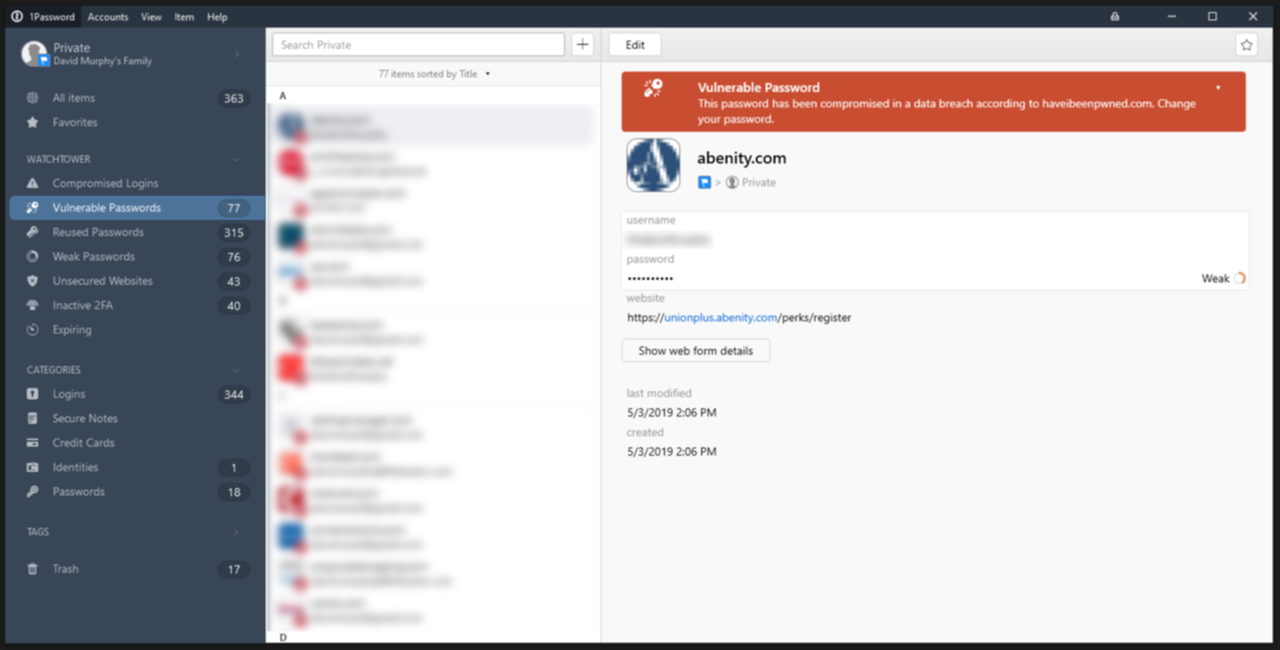Click the Trash count 17
This screenshot has height=650, width=1280.
234,569
